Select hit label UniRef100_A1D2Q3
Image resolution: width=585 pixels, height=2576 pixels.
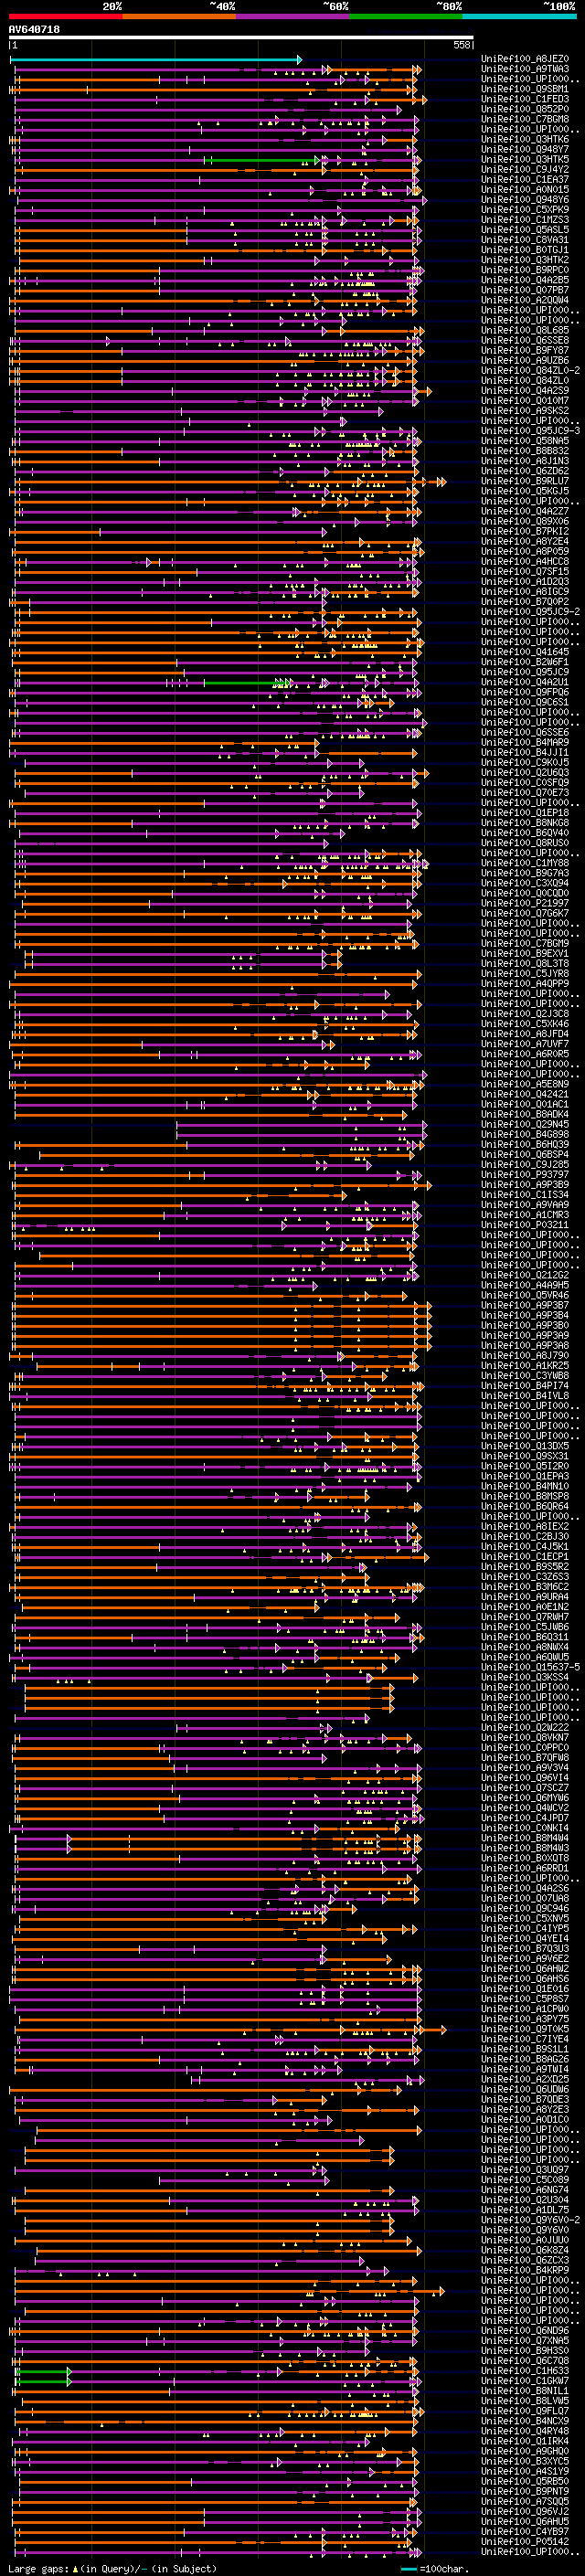[525, 581]
